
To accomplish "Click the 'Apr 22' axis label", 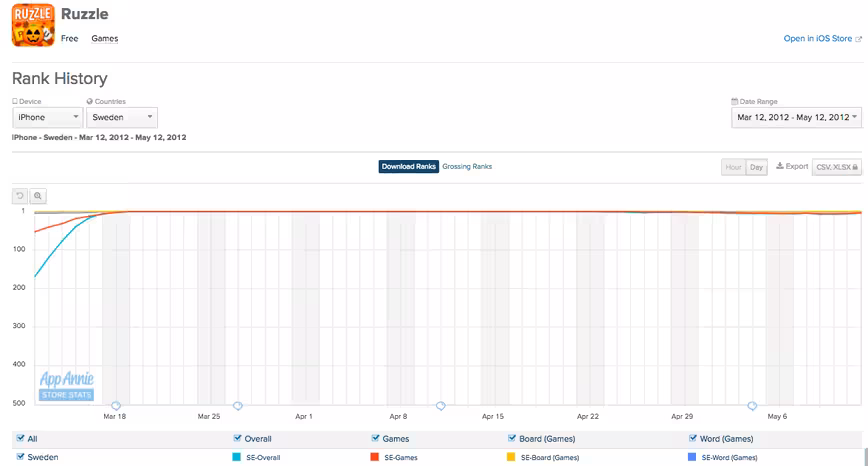I will (587, 416).
